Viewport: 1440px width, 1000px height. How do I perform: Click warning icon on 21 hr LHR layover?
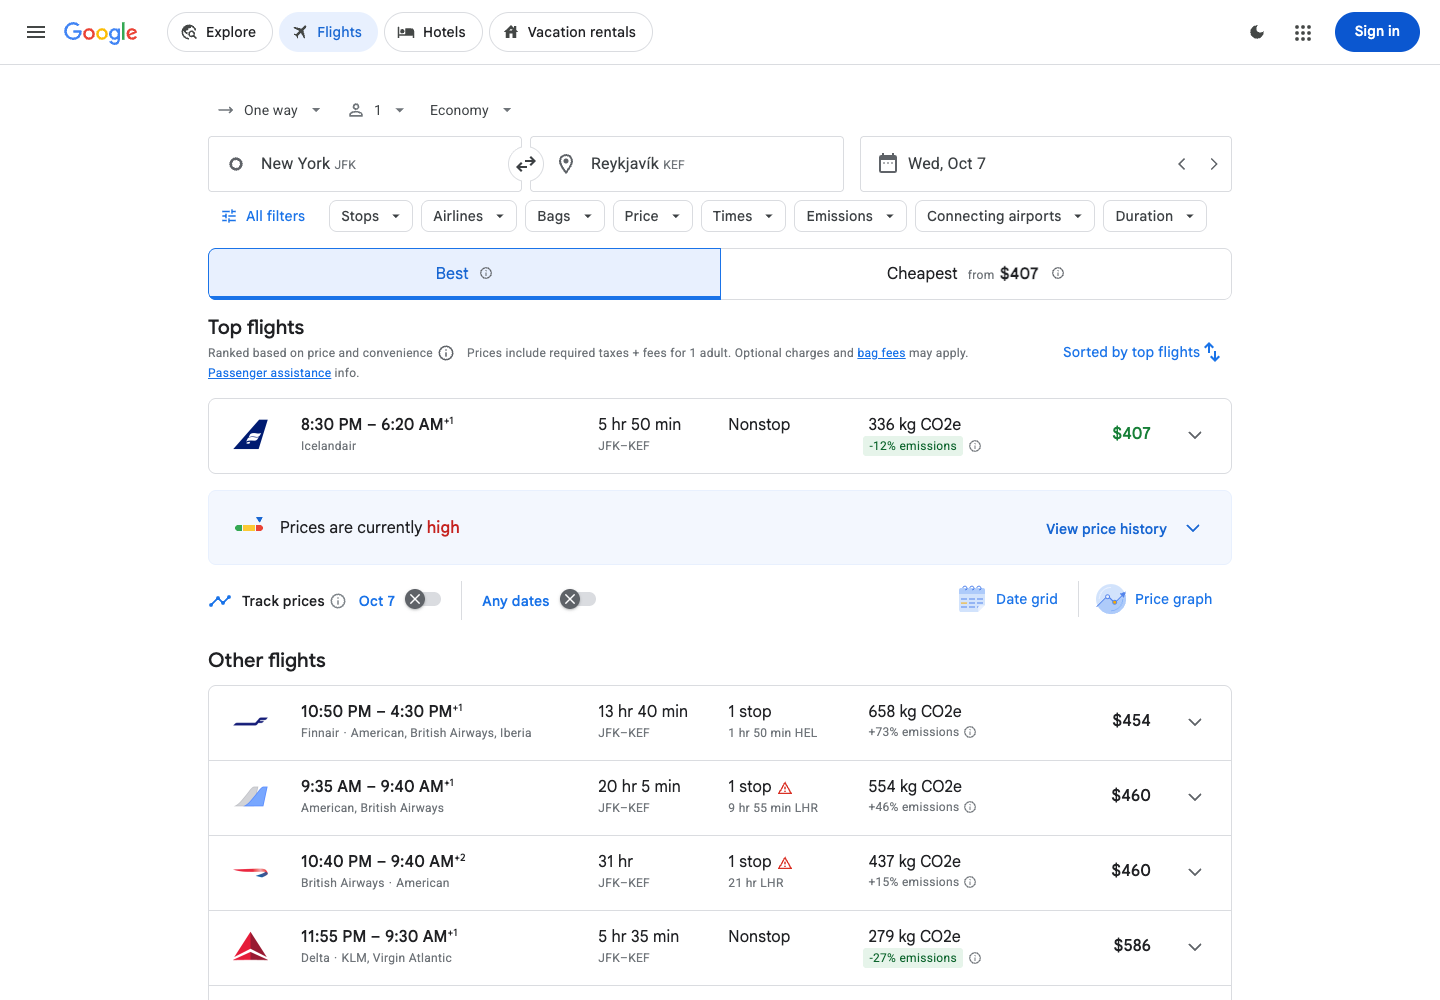(785, 863)
